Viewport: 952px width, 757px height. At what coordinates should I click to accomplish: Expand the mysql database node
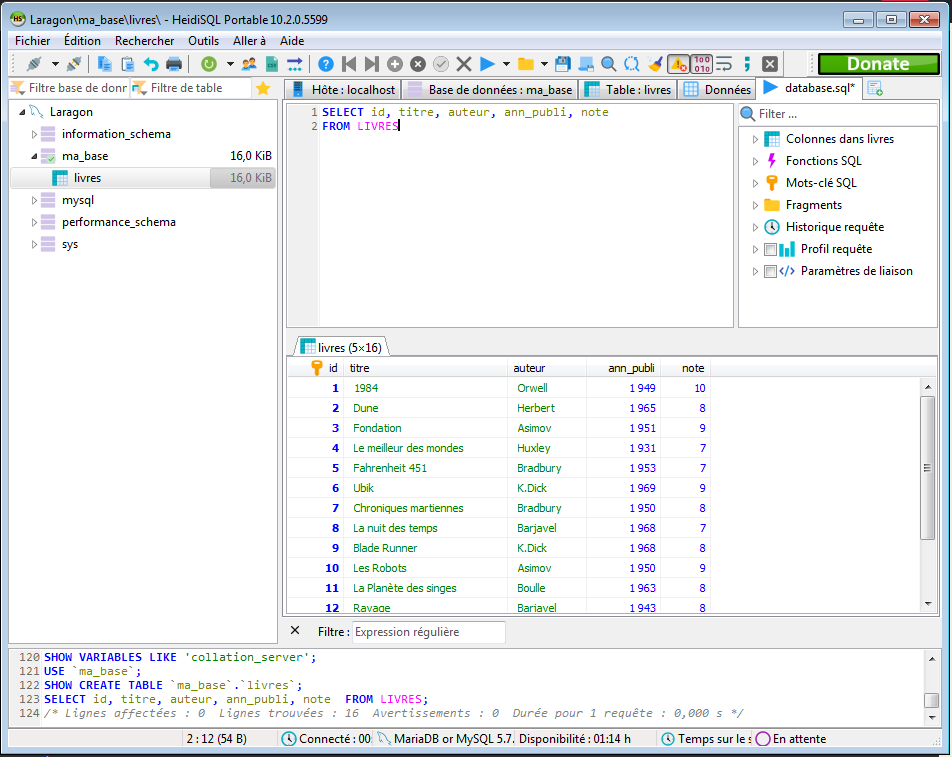tap(34, 200)
